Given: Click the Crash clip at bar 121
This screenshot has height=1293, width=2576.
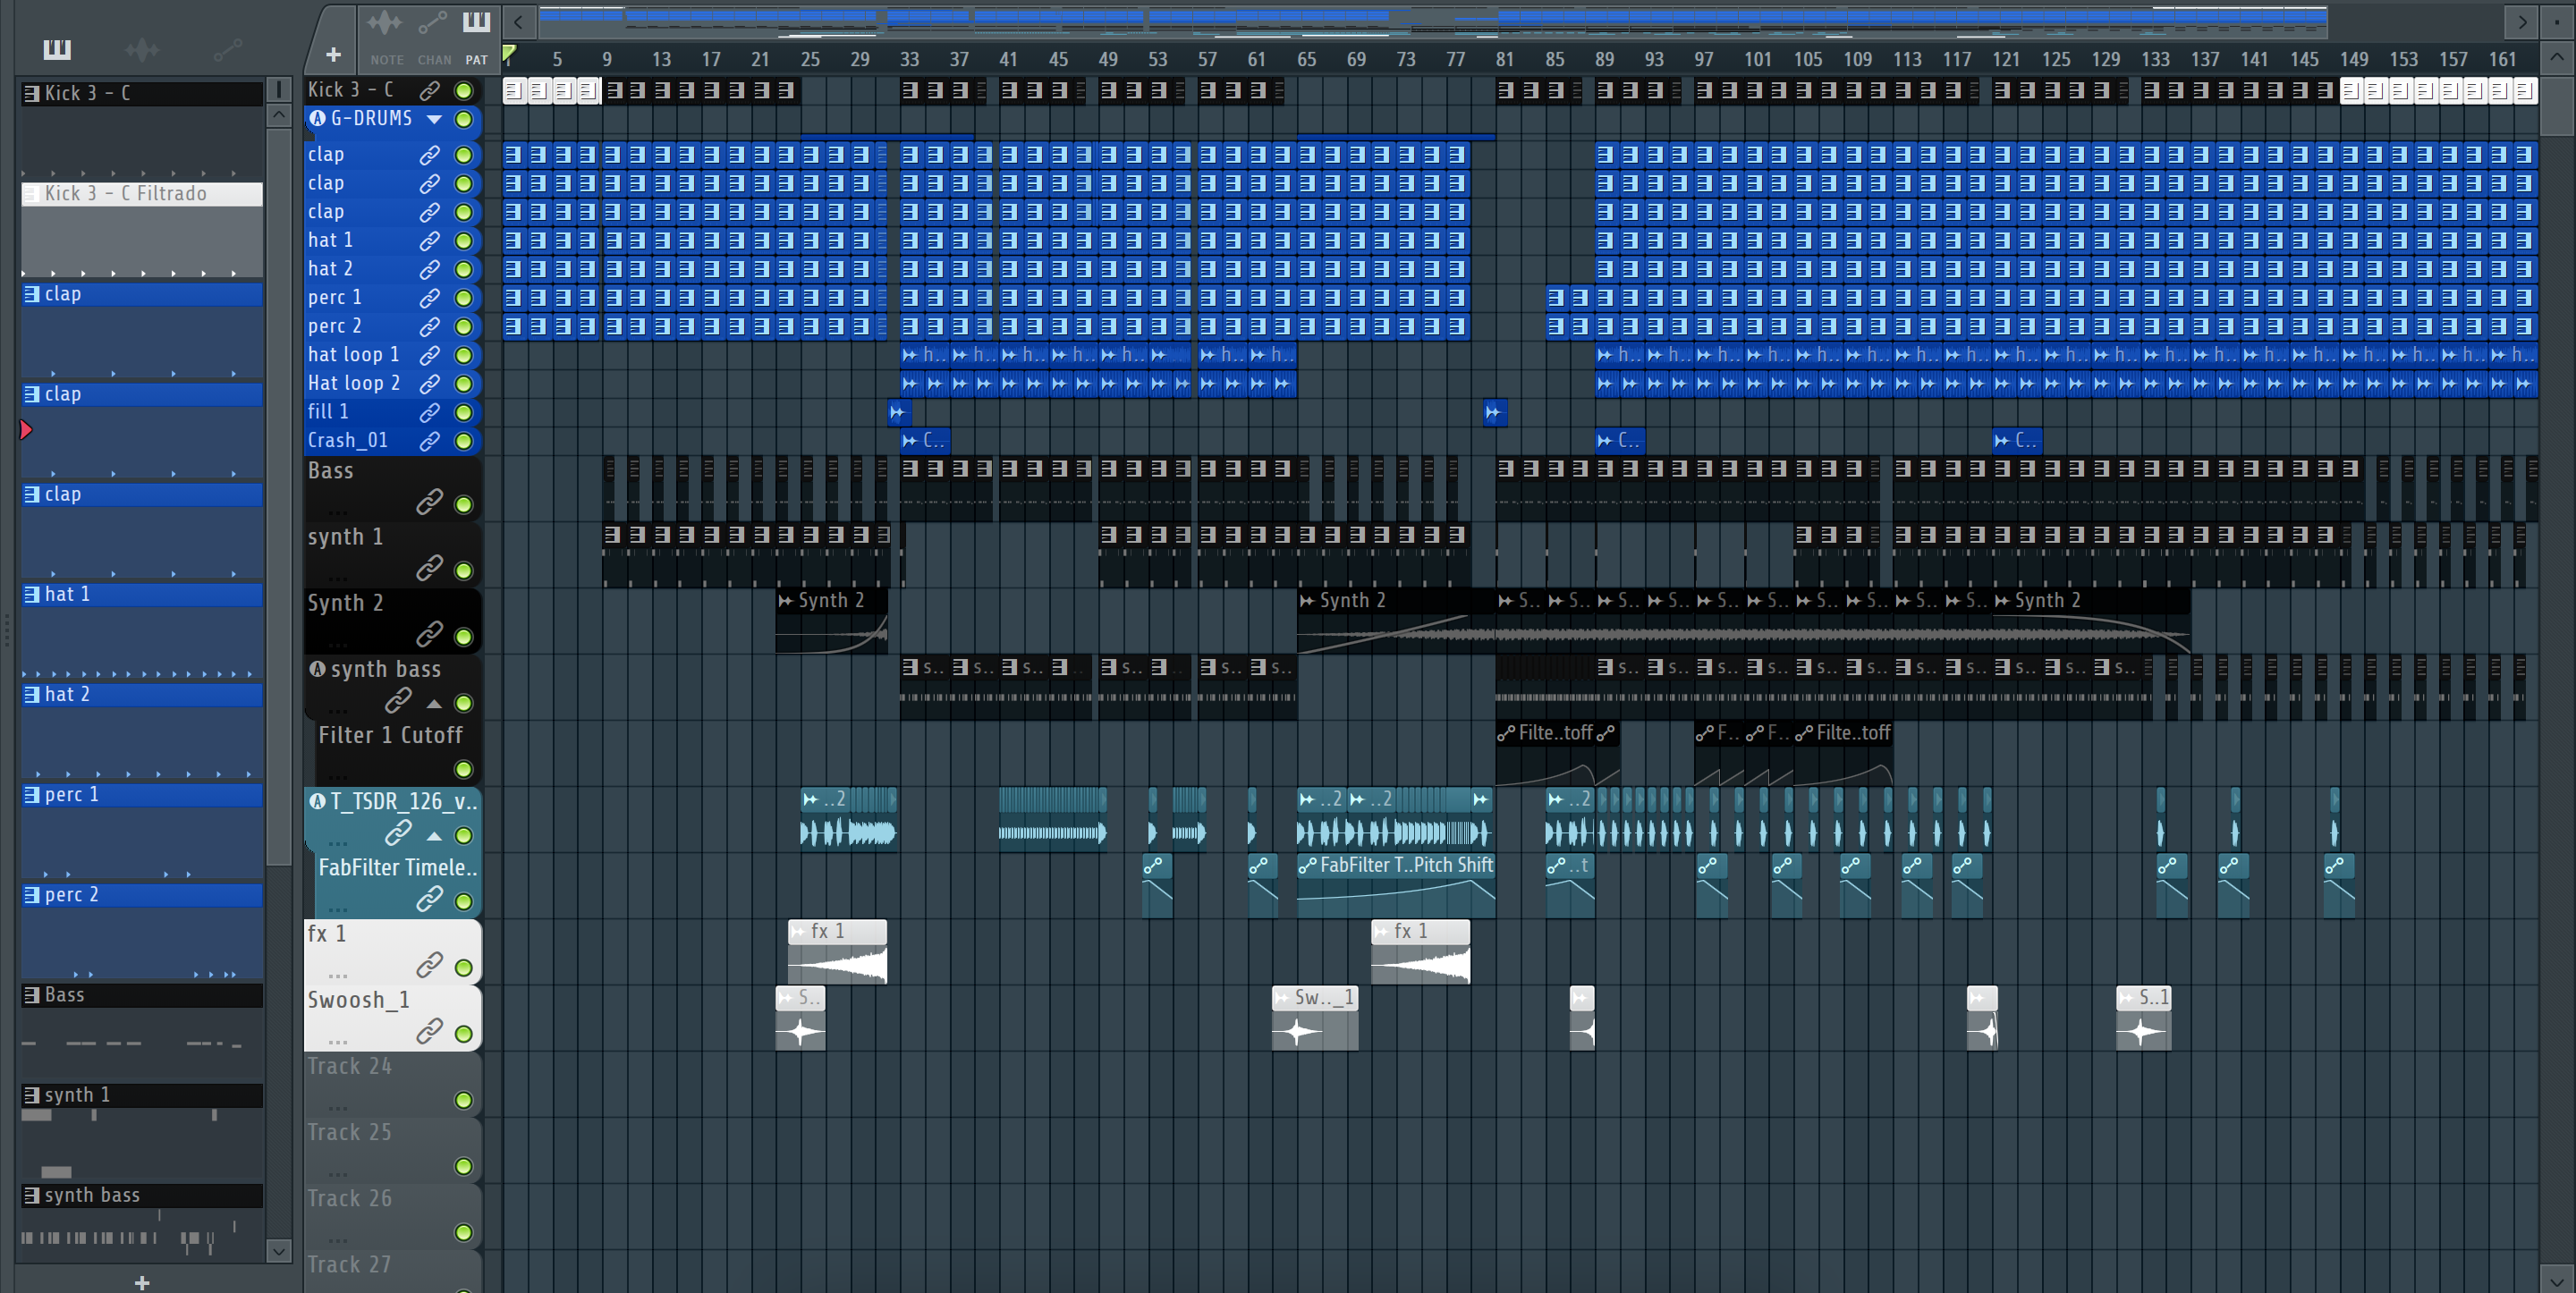Looking at the screenshot, I should tap(2017, 440).
